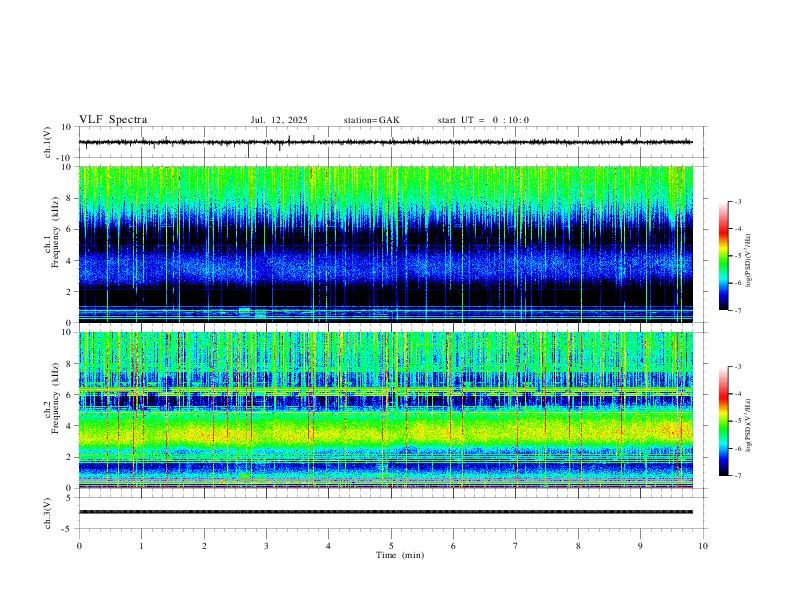Click the "station=GAK" label
The image size is (792, 612).
click(x=371, y=120)
